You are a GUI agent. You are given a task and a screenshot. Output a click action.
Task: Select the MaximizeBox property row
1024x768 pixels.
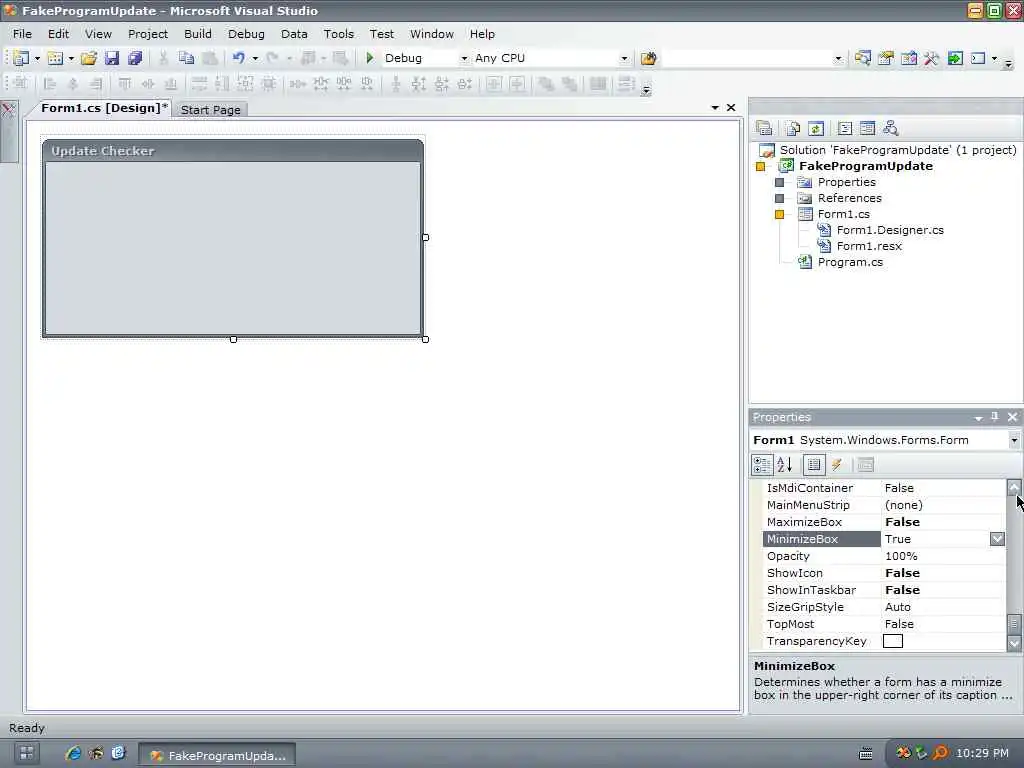click(x=884, y=522)
